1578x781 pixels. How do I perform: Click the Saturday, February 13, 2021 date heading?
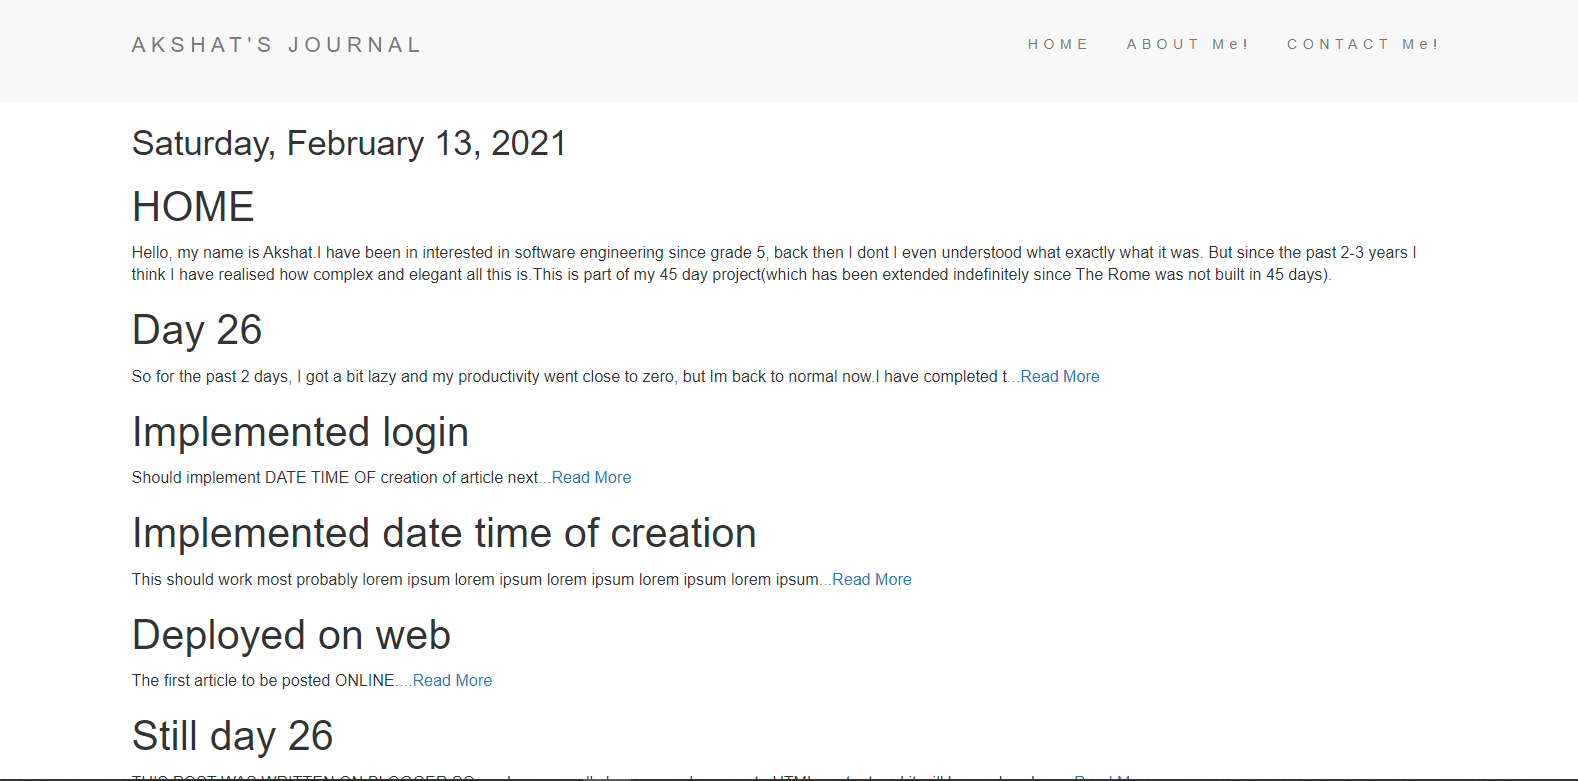(x=349, y=143)
